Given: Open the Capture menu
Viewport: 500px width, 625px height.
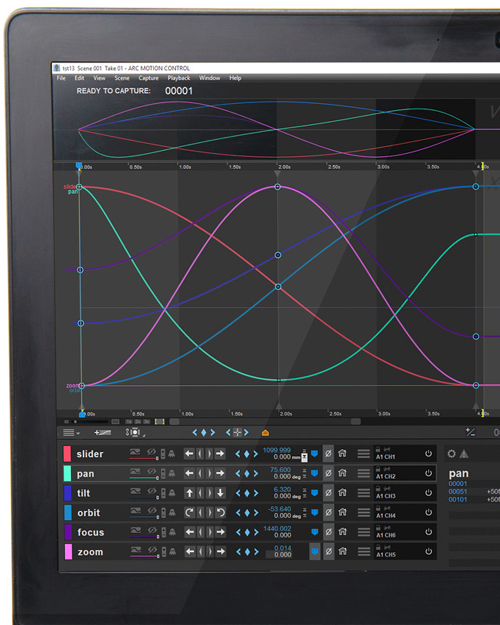Looking at the screenshot, I should pyautogui.click(x=148, y=78).
